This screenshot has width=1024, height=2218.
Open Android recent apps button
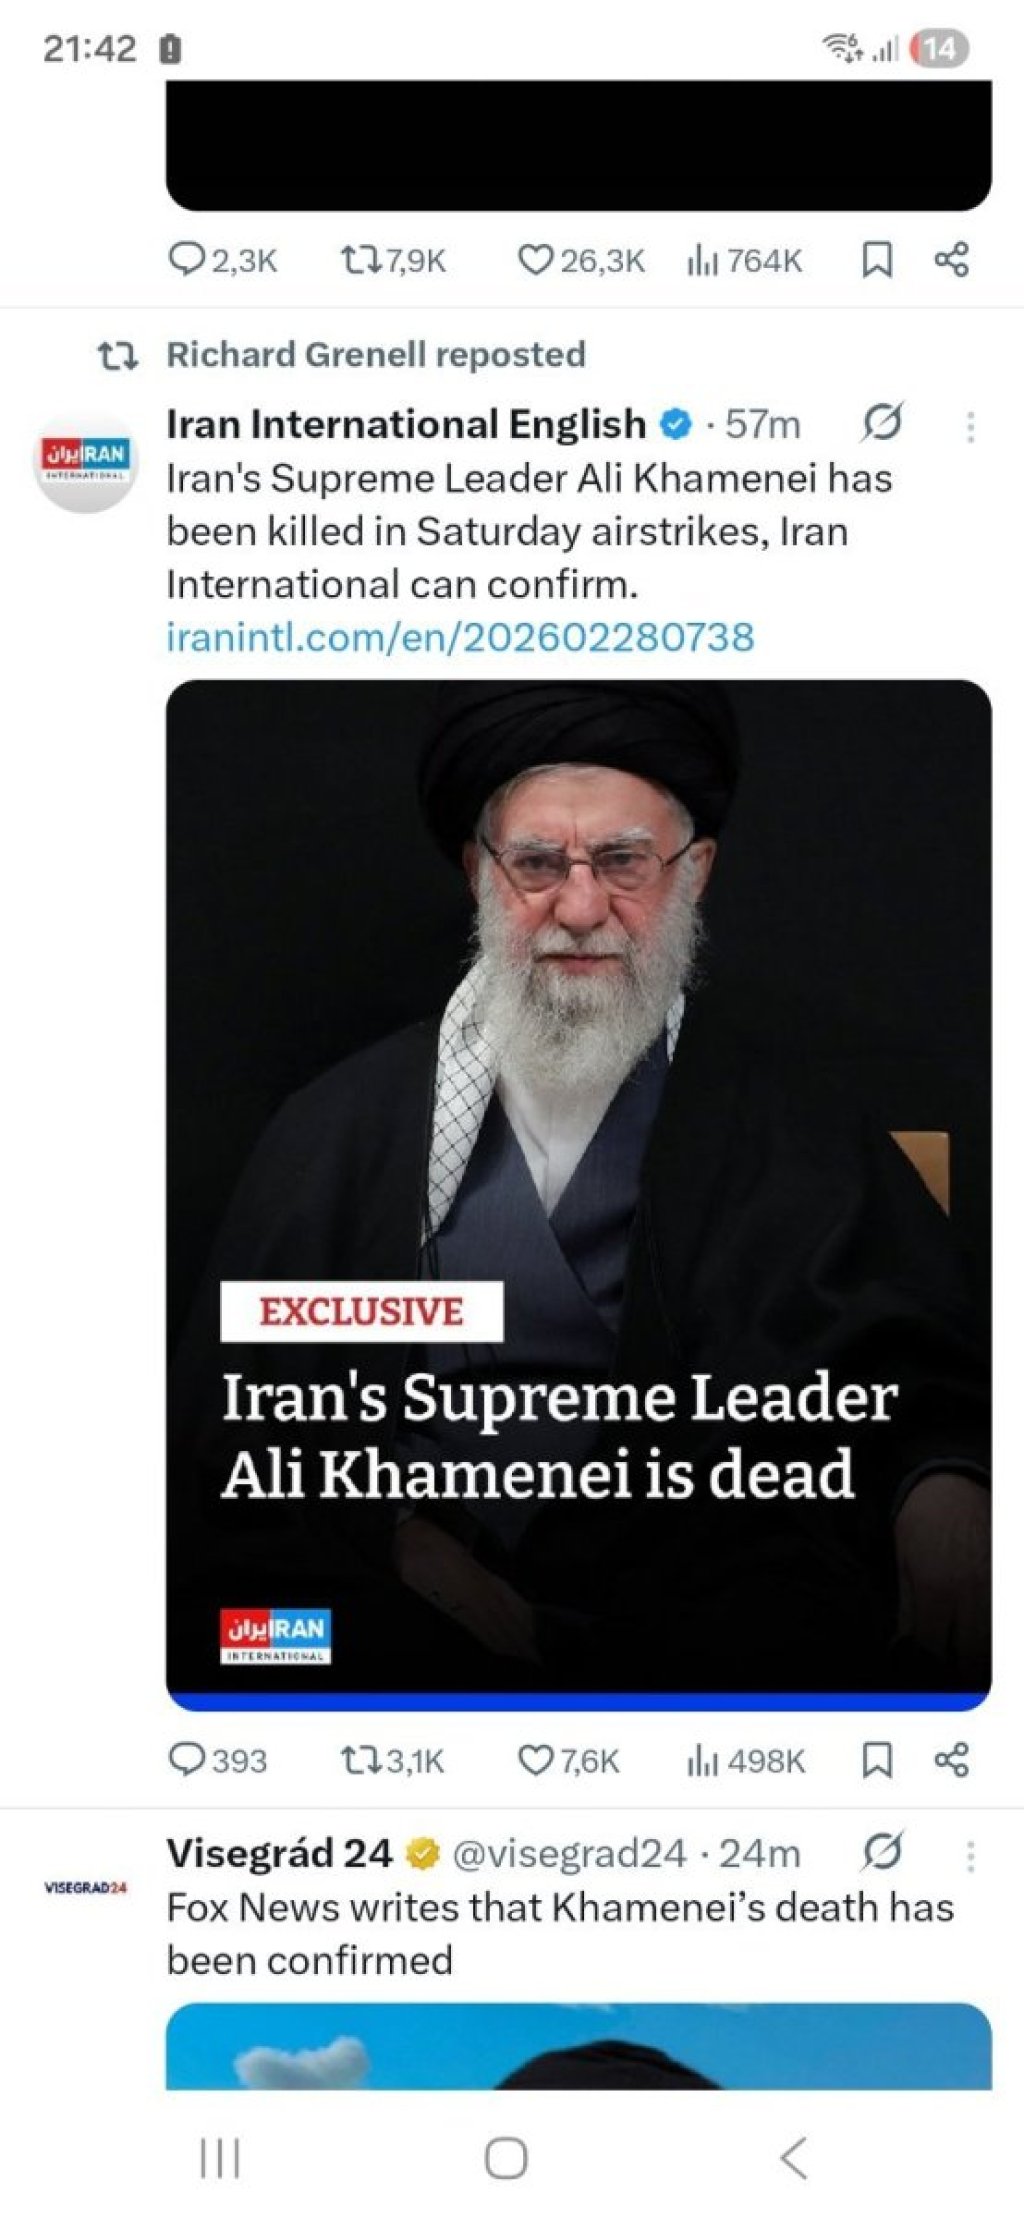(220, 2157)
